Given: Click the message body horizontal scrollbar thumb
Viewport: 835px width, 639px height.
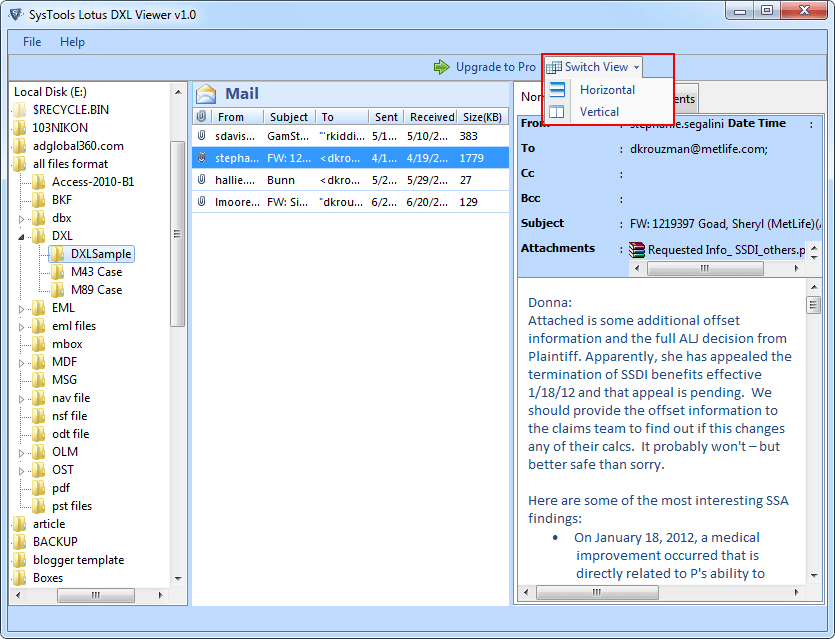Looking at the screenshot, I should 597,592.
